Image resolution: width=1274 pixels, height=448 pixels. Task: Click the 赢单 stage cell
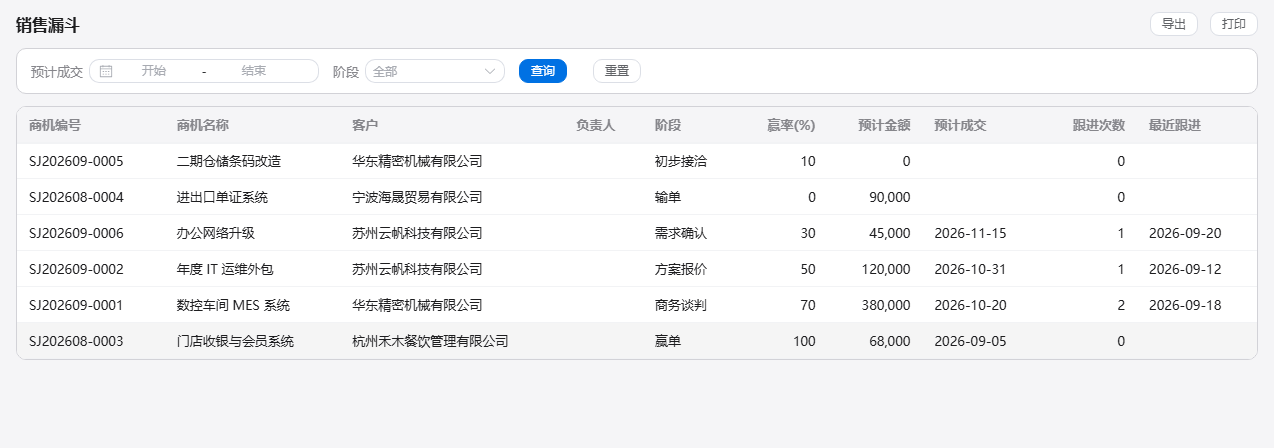point(668,341)
